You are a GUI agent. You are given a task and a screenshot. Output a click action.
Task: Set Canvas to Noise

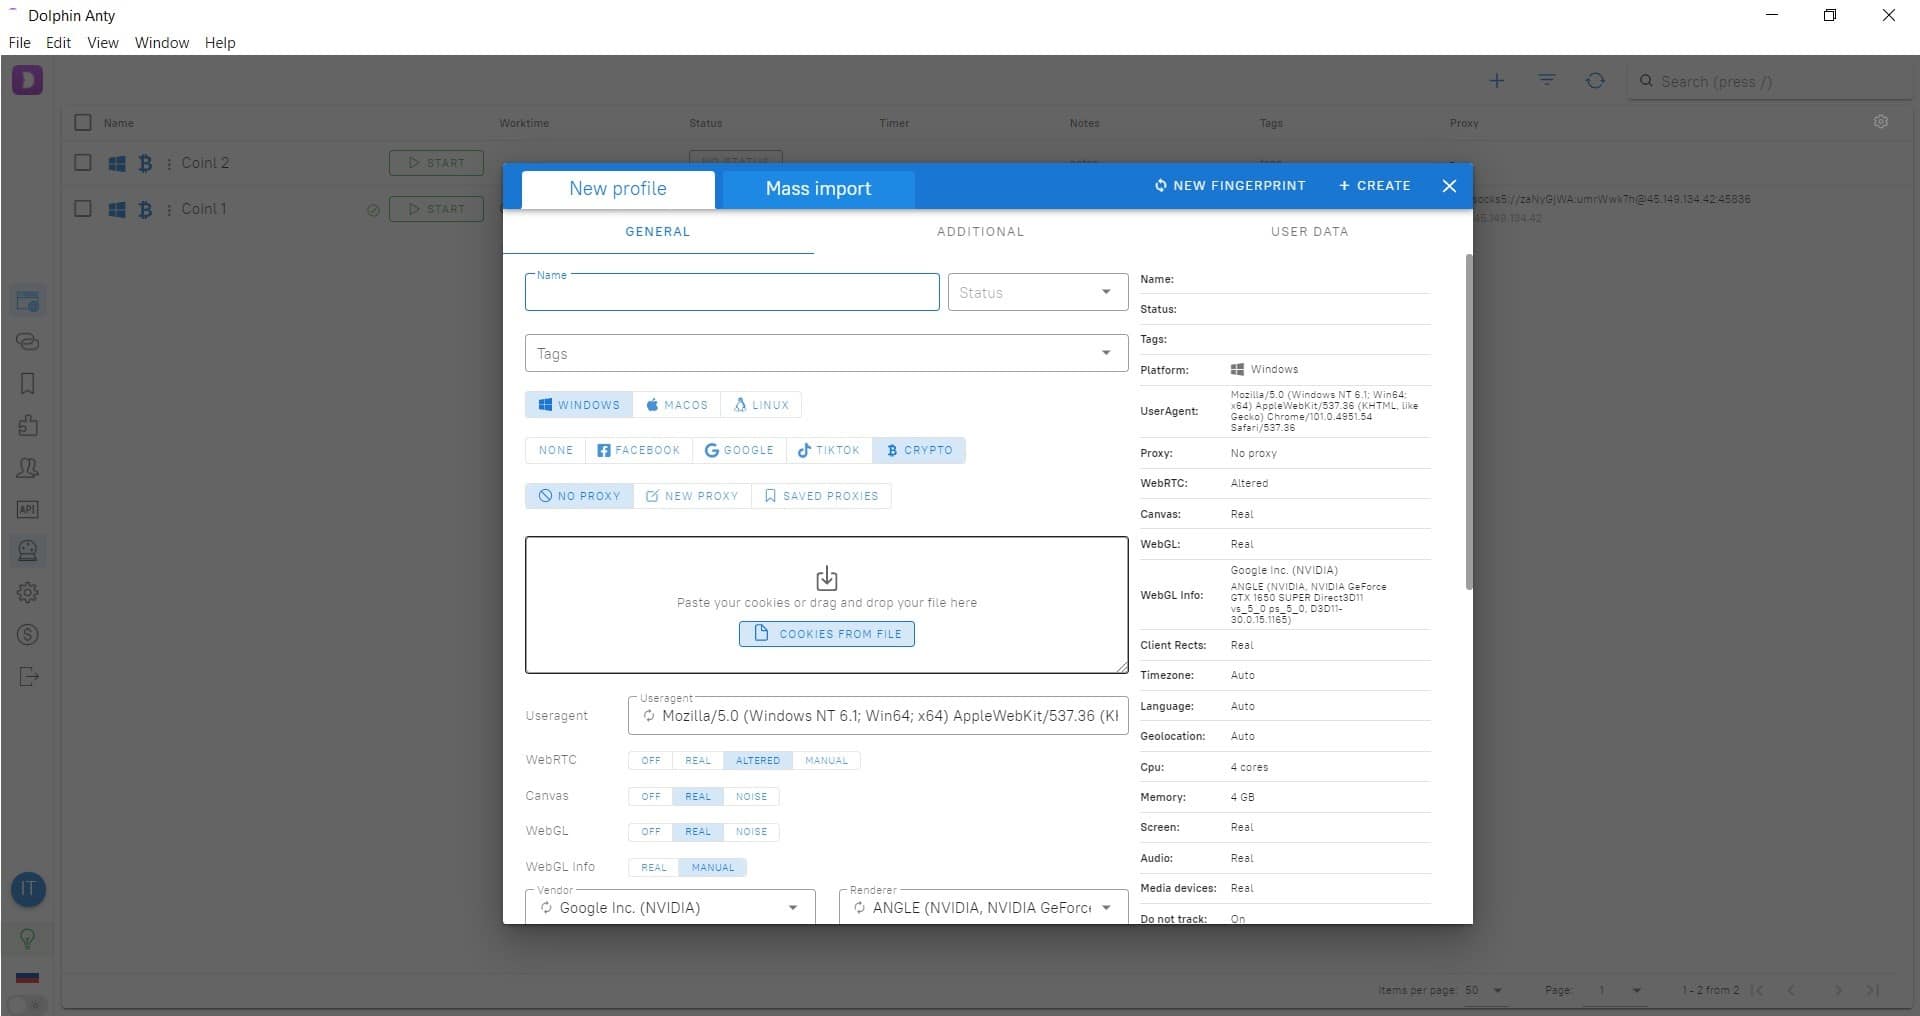pyautogui.click(x=752, y=797)
